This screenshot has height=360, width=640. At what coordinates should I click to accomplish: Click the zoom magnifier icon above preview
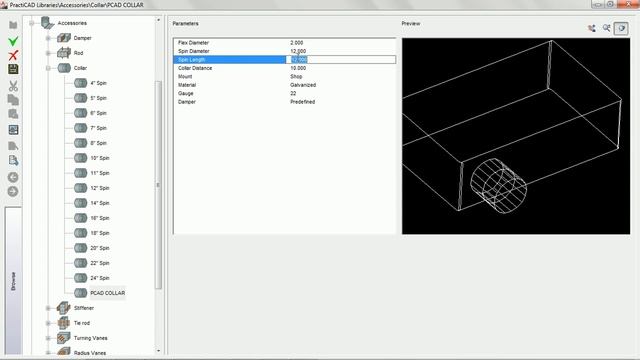[607, 28]
